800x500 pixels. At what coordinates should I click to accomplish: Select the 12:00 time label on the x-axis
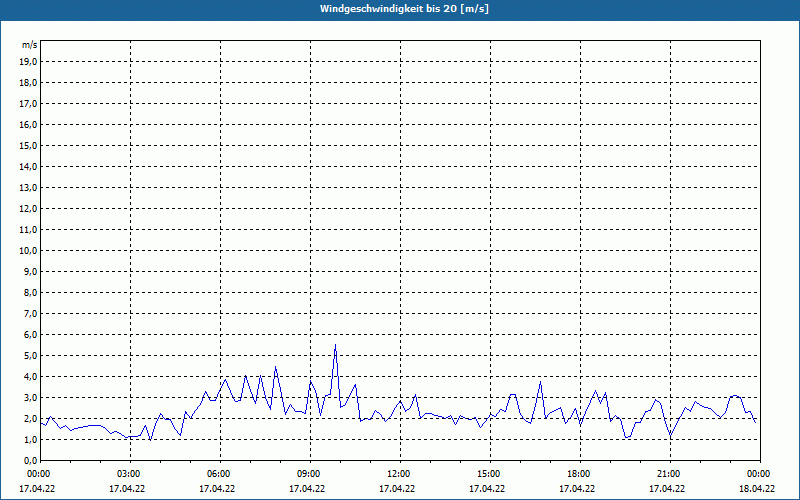[x=399, y=473]
